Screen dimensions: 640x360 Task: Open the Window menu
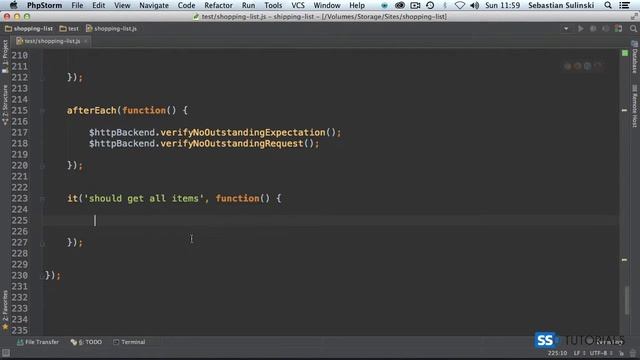[327, 5]
